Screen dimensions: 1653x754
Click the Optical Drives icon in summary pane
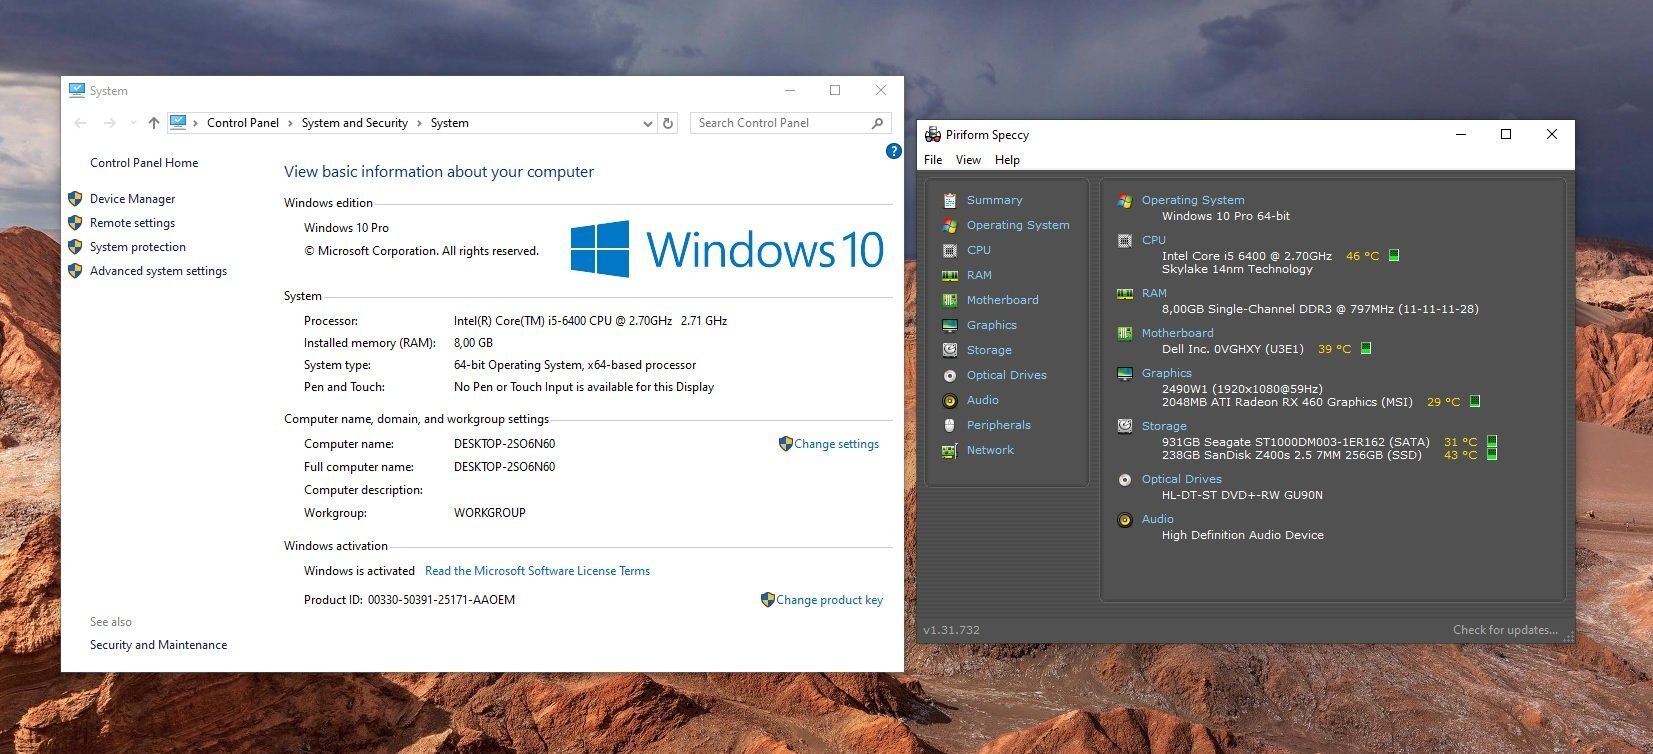pos(1125,479)
